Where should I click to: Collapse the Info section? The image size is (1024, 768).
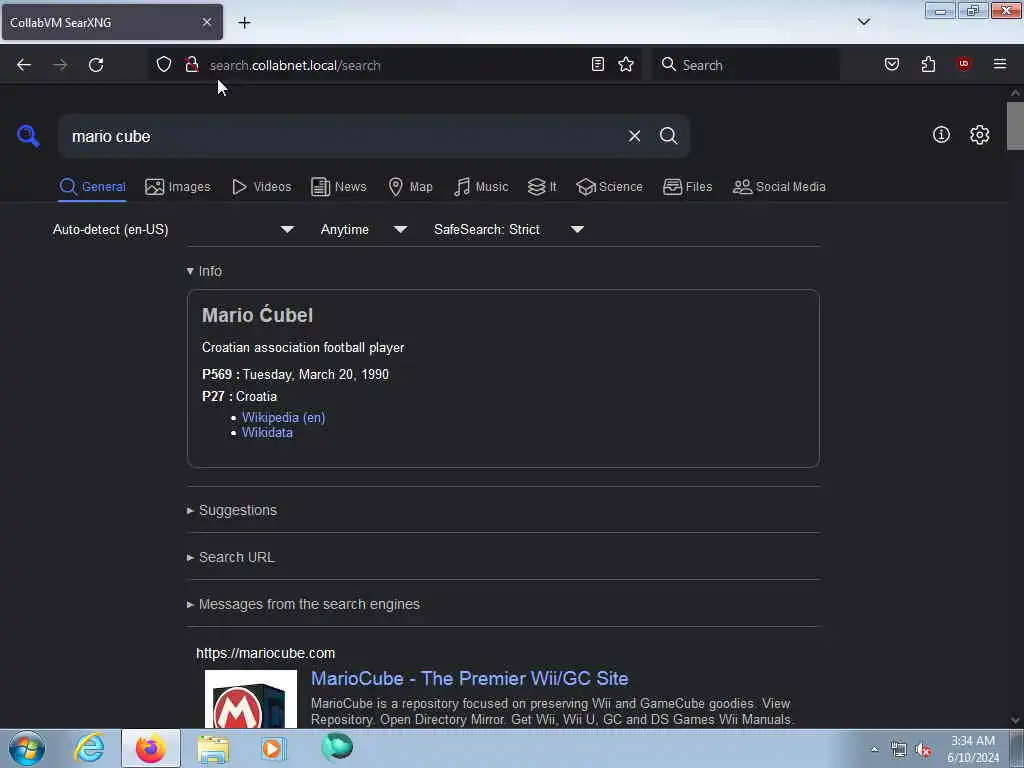(204, 271)
